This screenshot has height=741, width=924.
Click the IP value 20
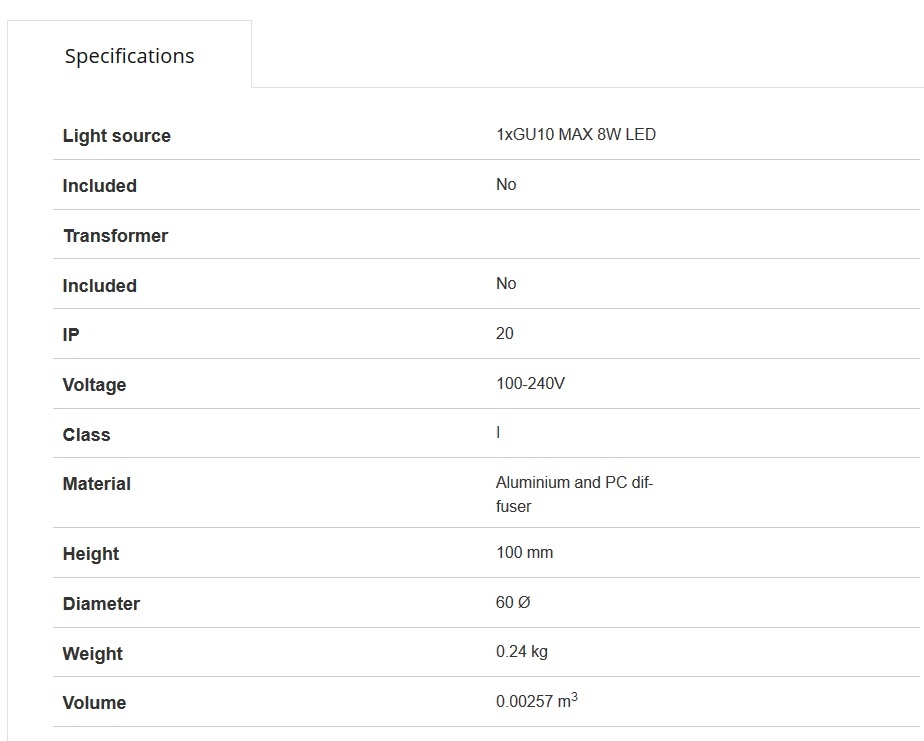click(504, 334)
